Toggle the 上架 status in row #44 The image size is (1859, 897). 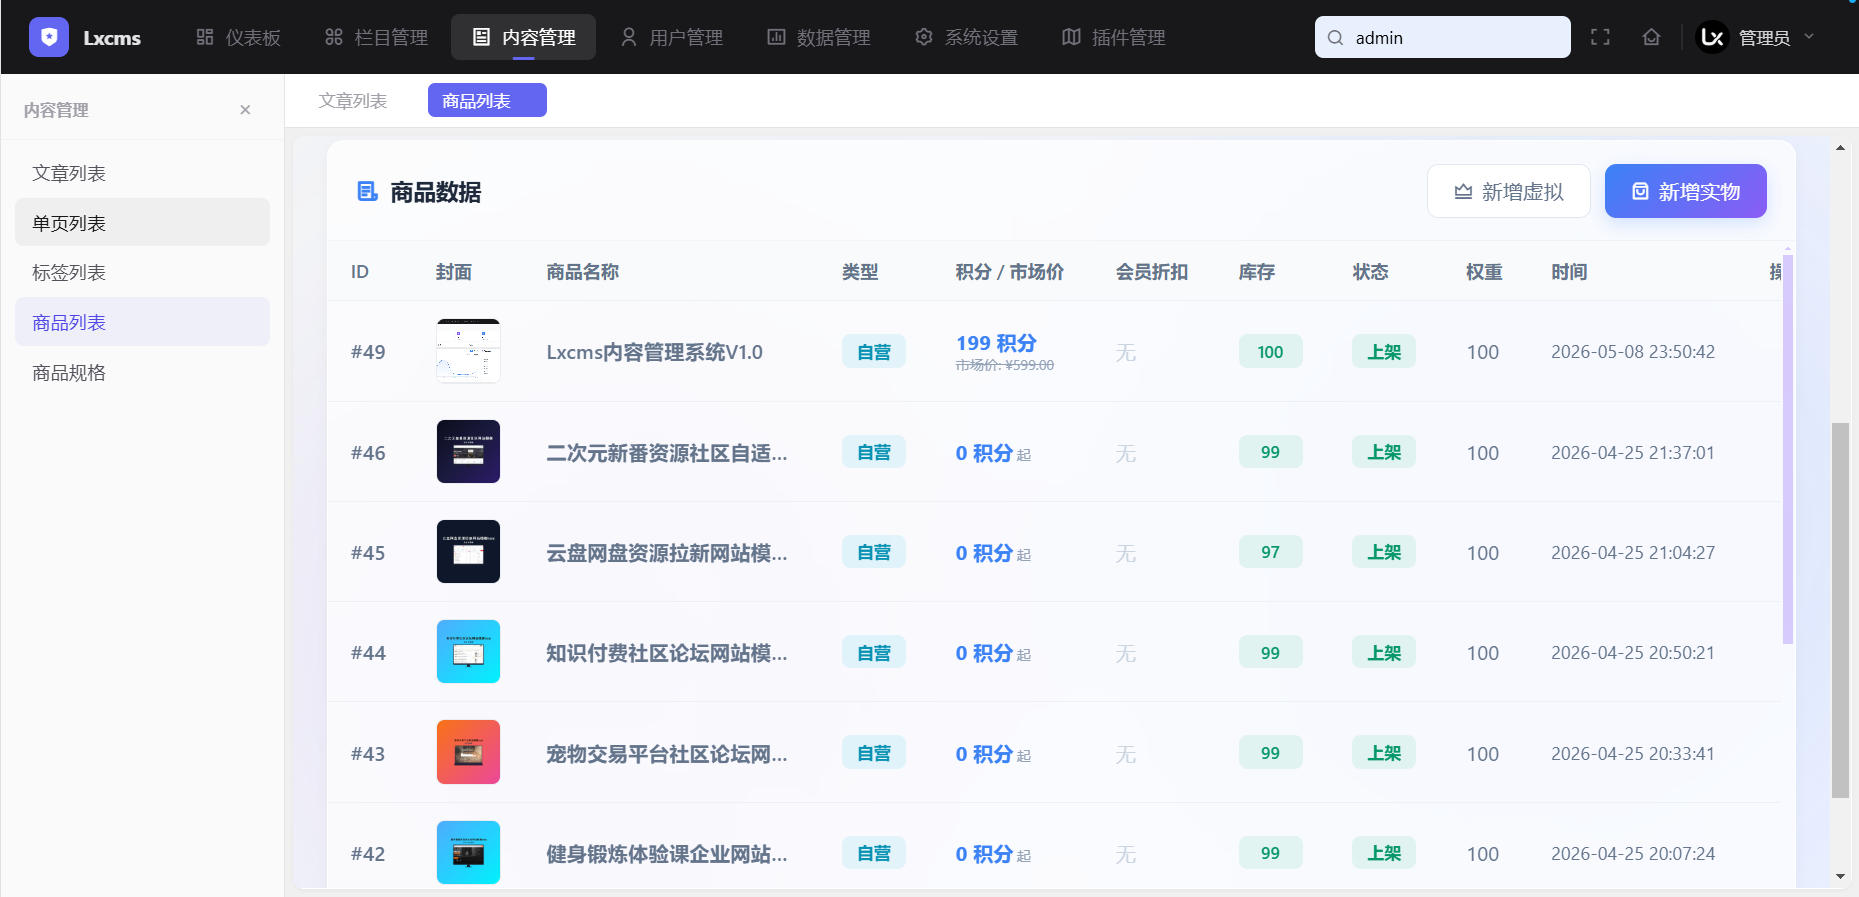pyautogui.click(x=1384, y=653)
